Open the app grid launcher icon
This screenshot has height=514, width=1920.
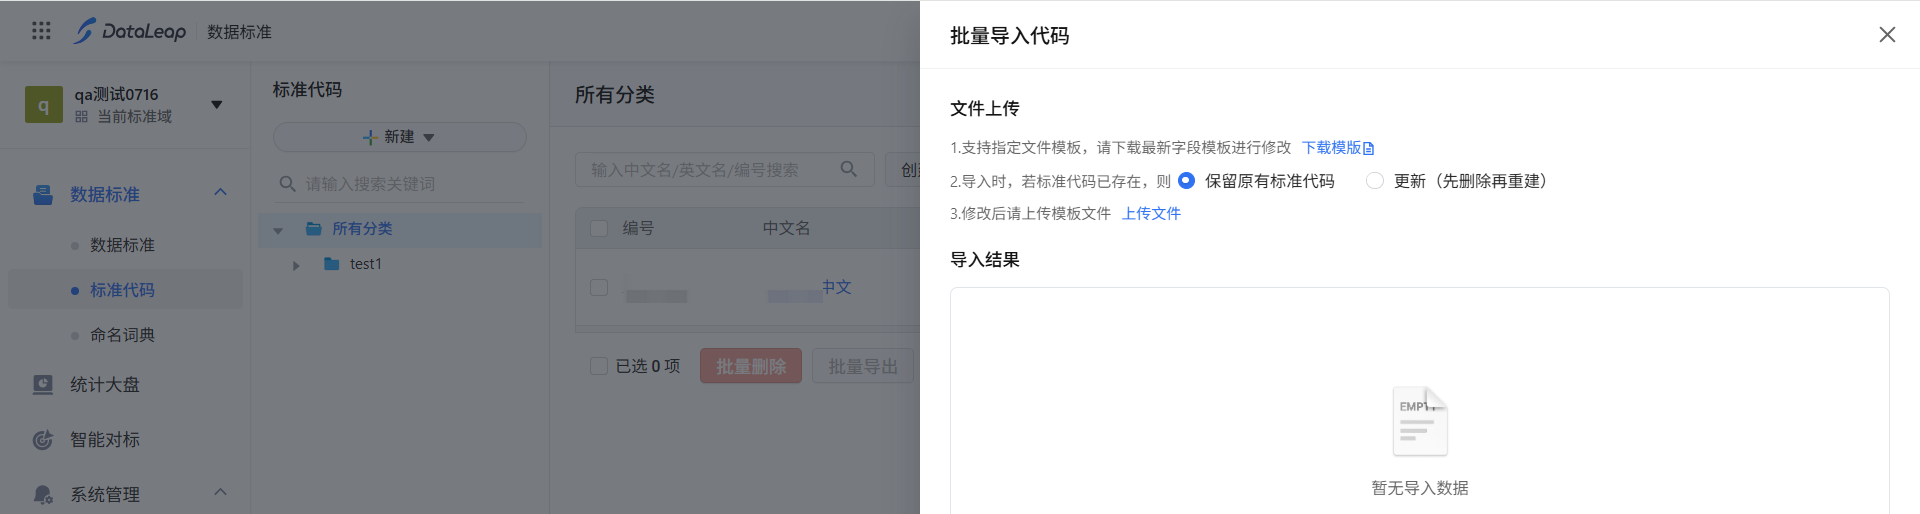click(41, 31)
